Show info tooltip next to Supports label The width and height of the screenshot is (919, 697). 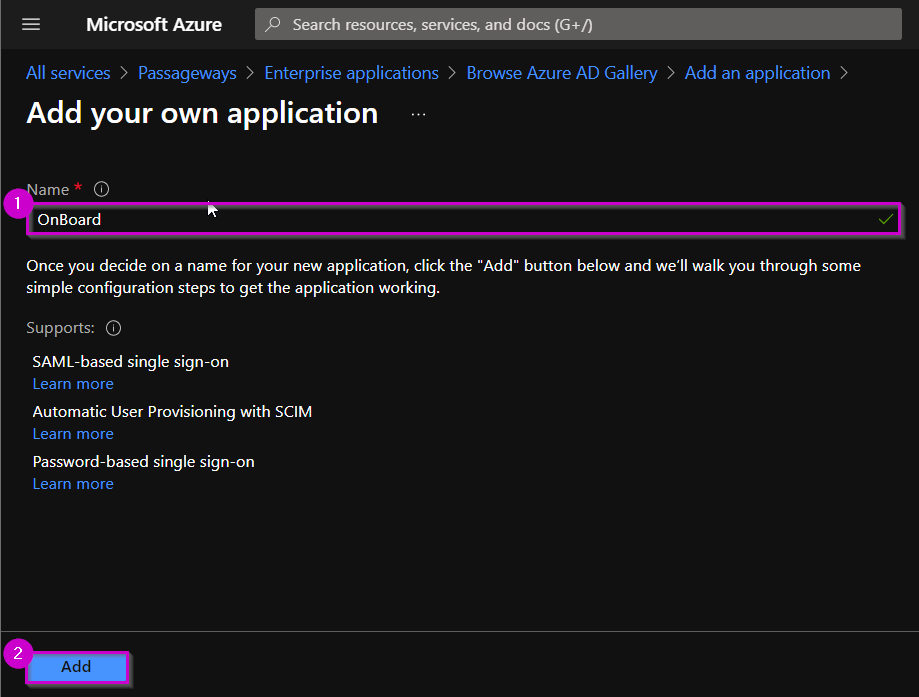(x=113, y=328)
